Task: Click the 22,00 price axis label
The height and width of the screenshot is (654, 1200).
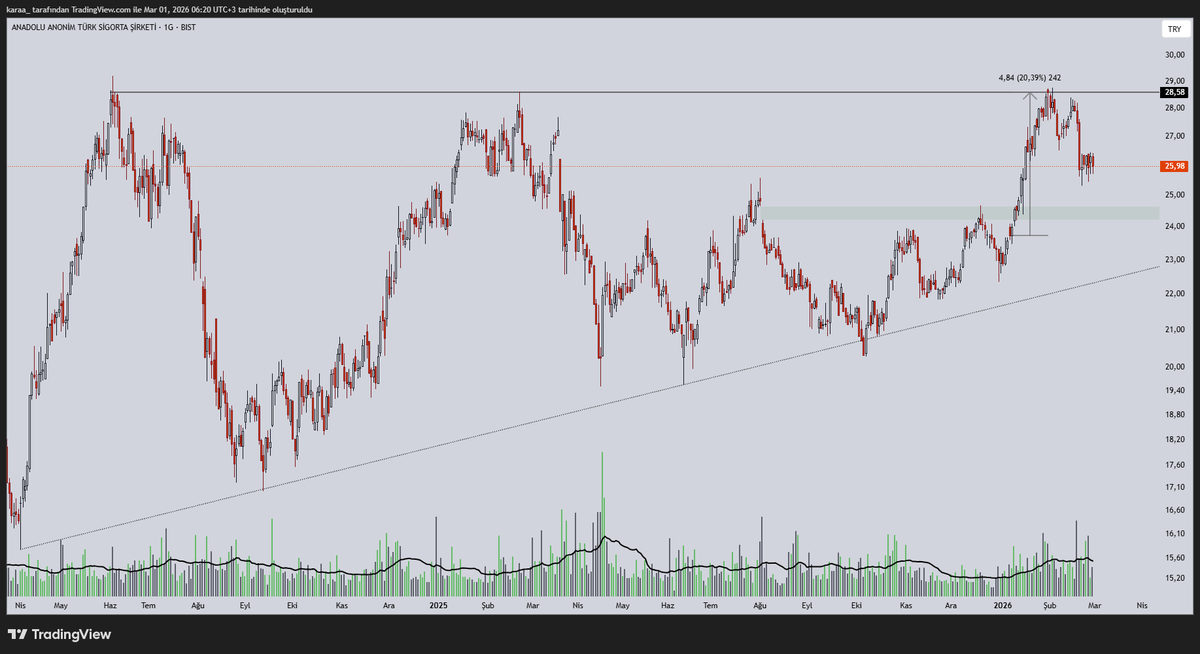Action: click(x=1174, y=293)
